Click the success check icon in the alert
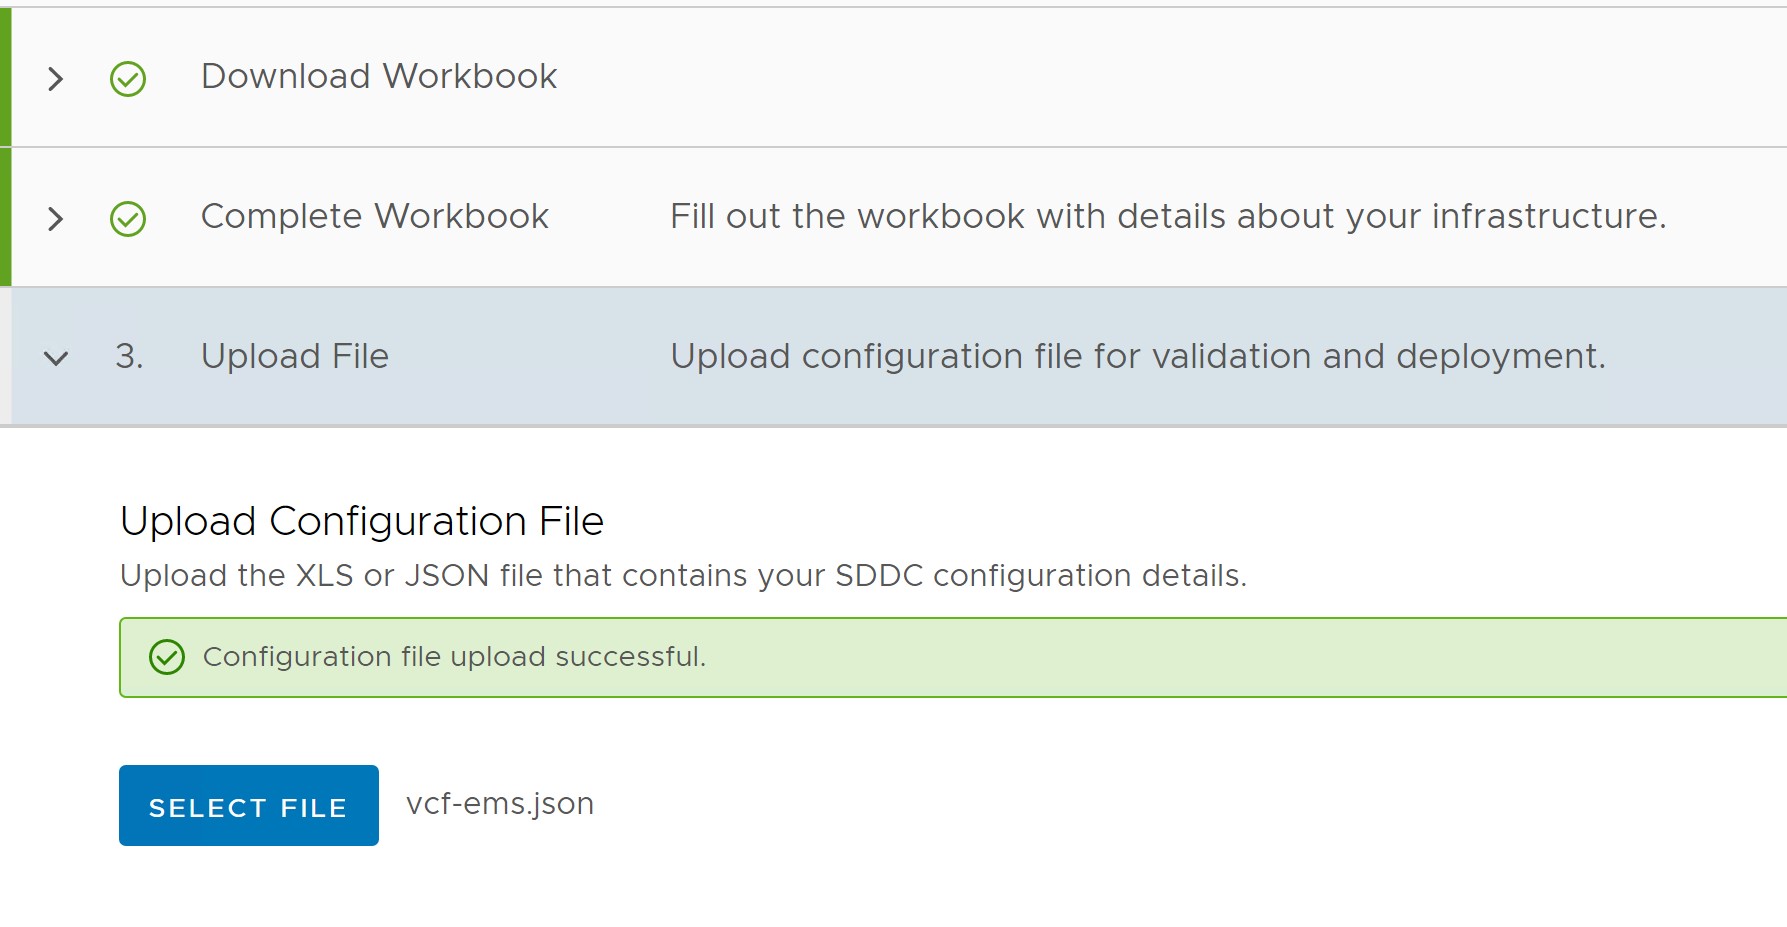 (x=167, y=657)
